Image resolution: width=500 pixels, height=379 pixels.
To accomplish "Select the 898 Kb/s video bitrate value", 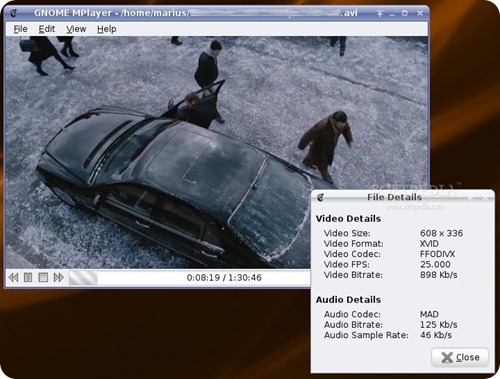I will pos(439,275).
